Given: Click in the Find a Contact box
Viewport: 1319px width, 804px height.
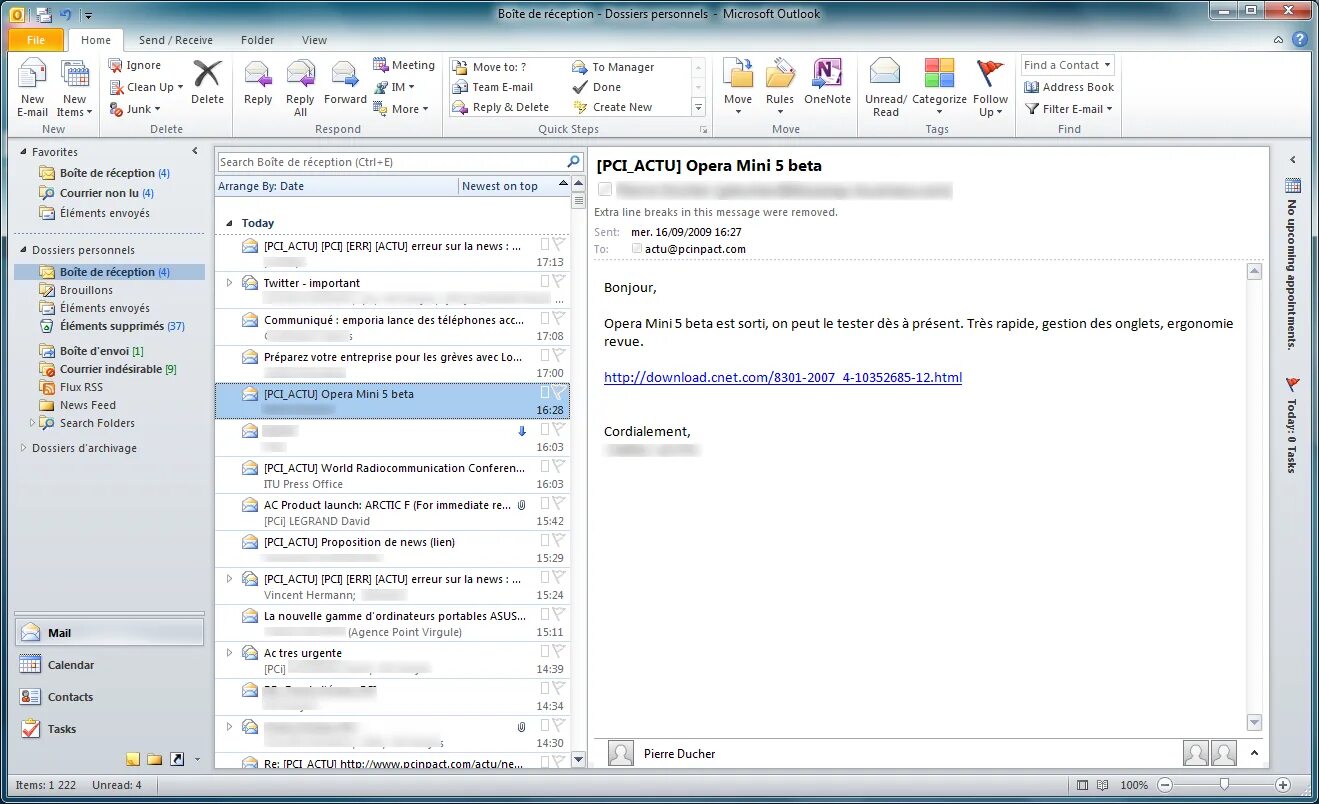Looking at the screenshot, I should pos(1067,65).
